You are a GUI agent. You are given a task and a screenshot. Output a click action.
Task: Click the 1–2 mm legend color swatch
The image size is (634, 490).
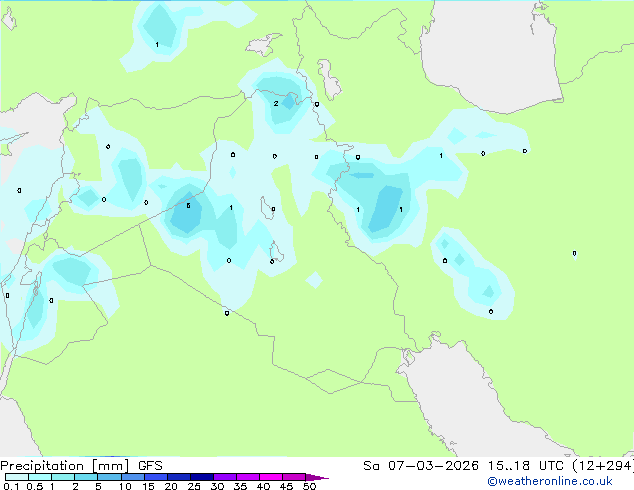click(x=63, y=477)
